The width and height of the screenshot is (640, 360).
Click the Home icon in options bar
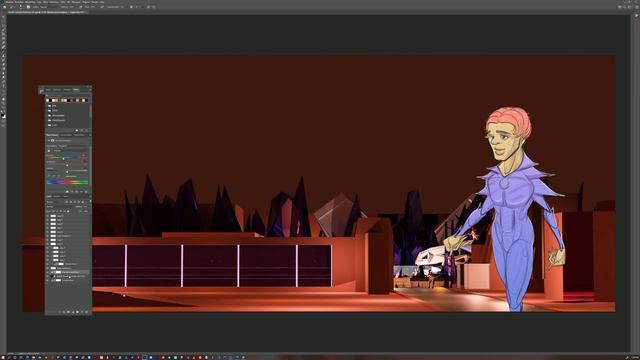[4, 7]
